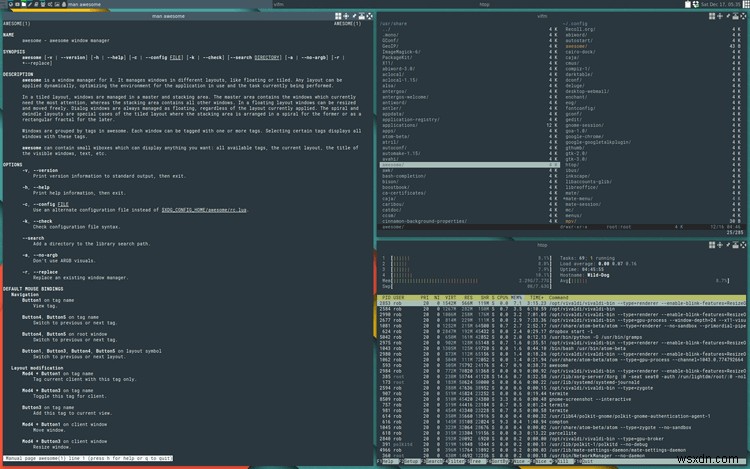Select google-chrome/ in vifm's ~/.config pane

point(584,137)
